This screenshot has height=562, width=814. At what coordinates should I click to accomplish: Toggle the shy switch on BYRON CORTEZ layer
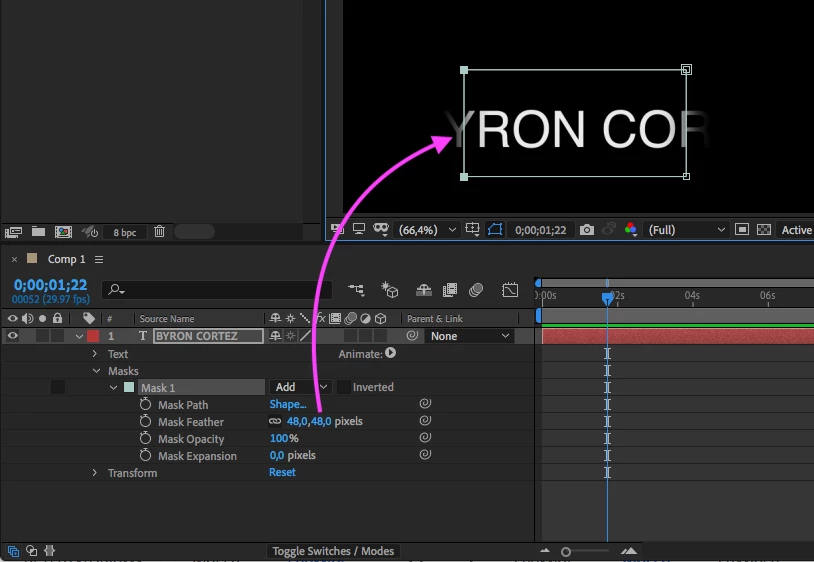pos(275,336)
